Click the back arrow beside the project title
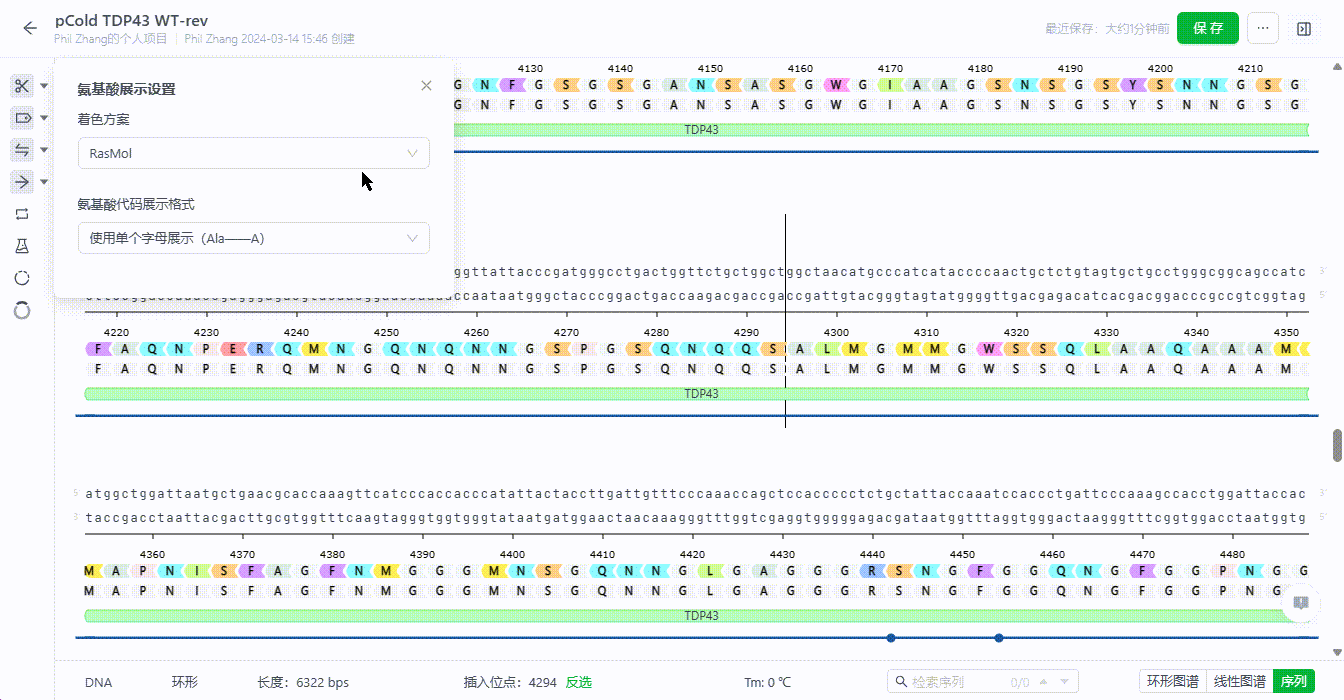 pos(30,28)
